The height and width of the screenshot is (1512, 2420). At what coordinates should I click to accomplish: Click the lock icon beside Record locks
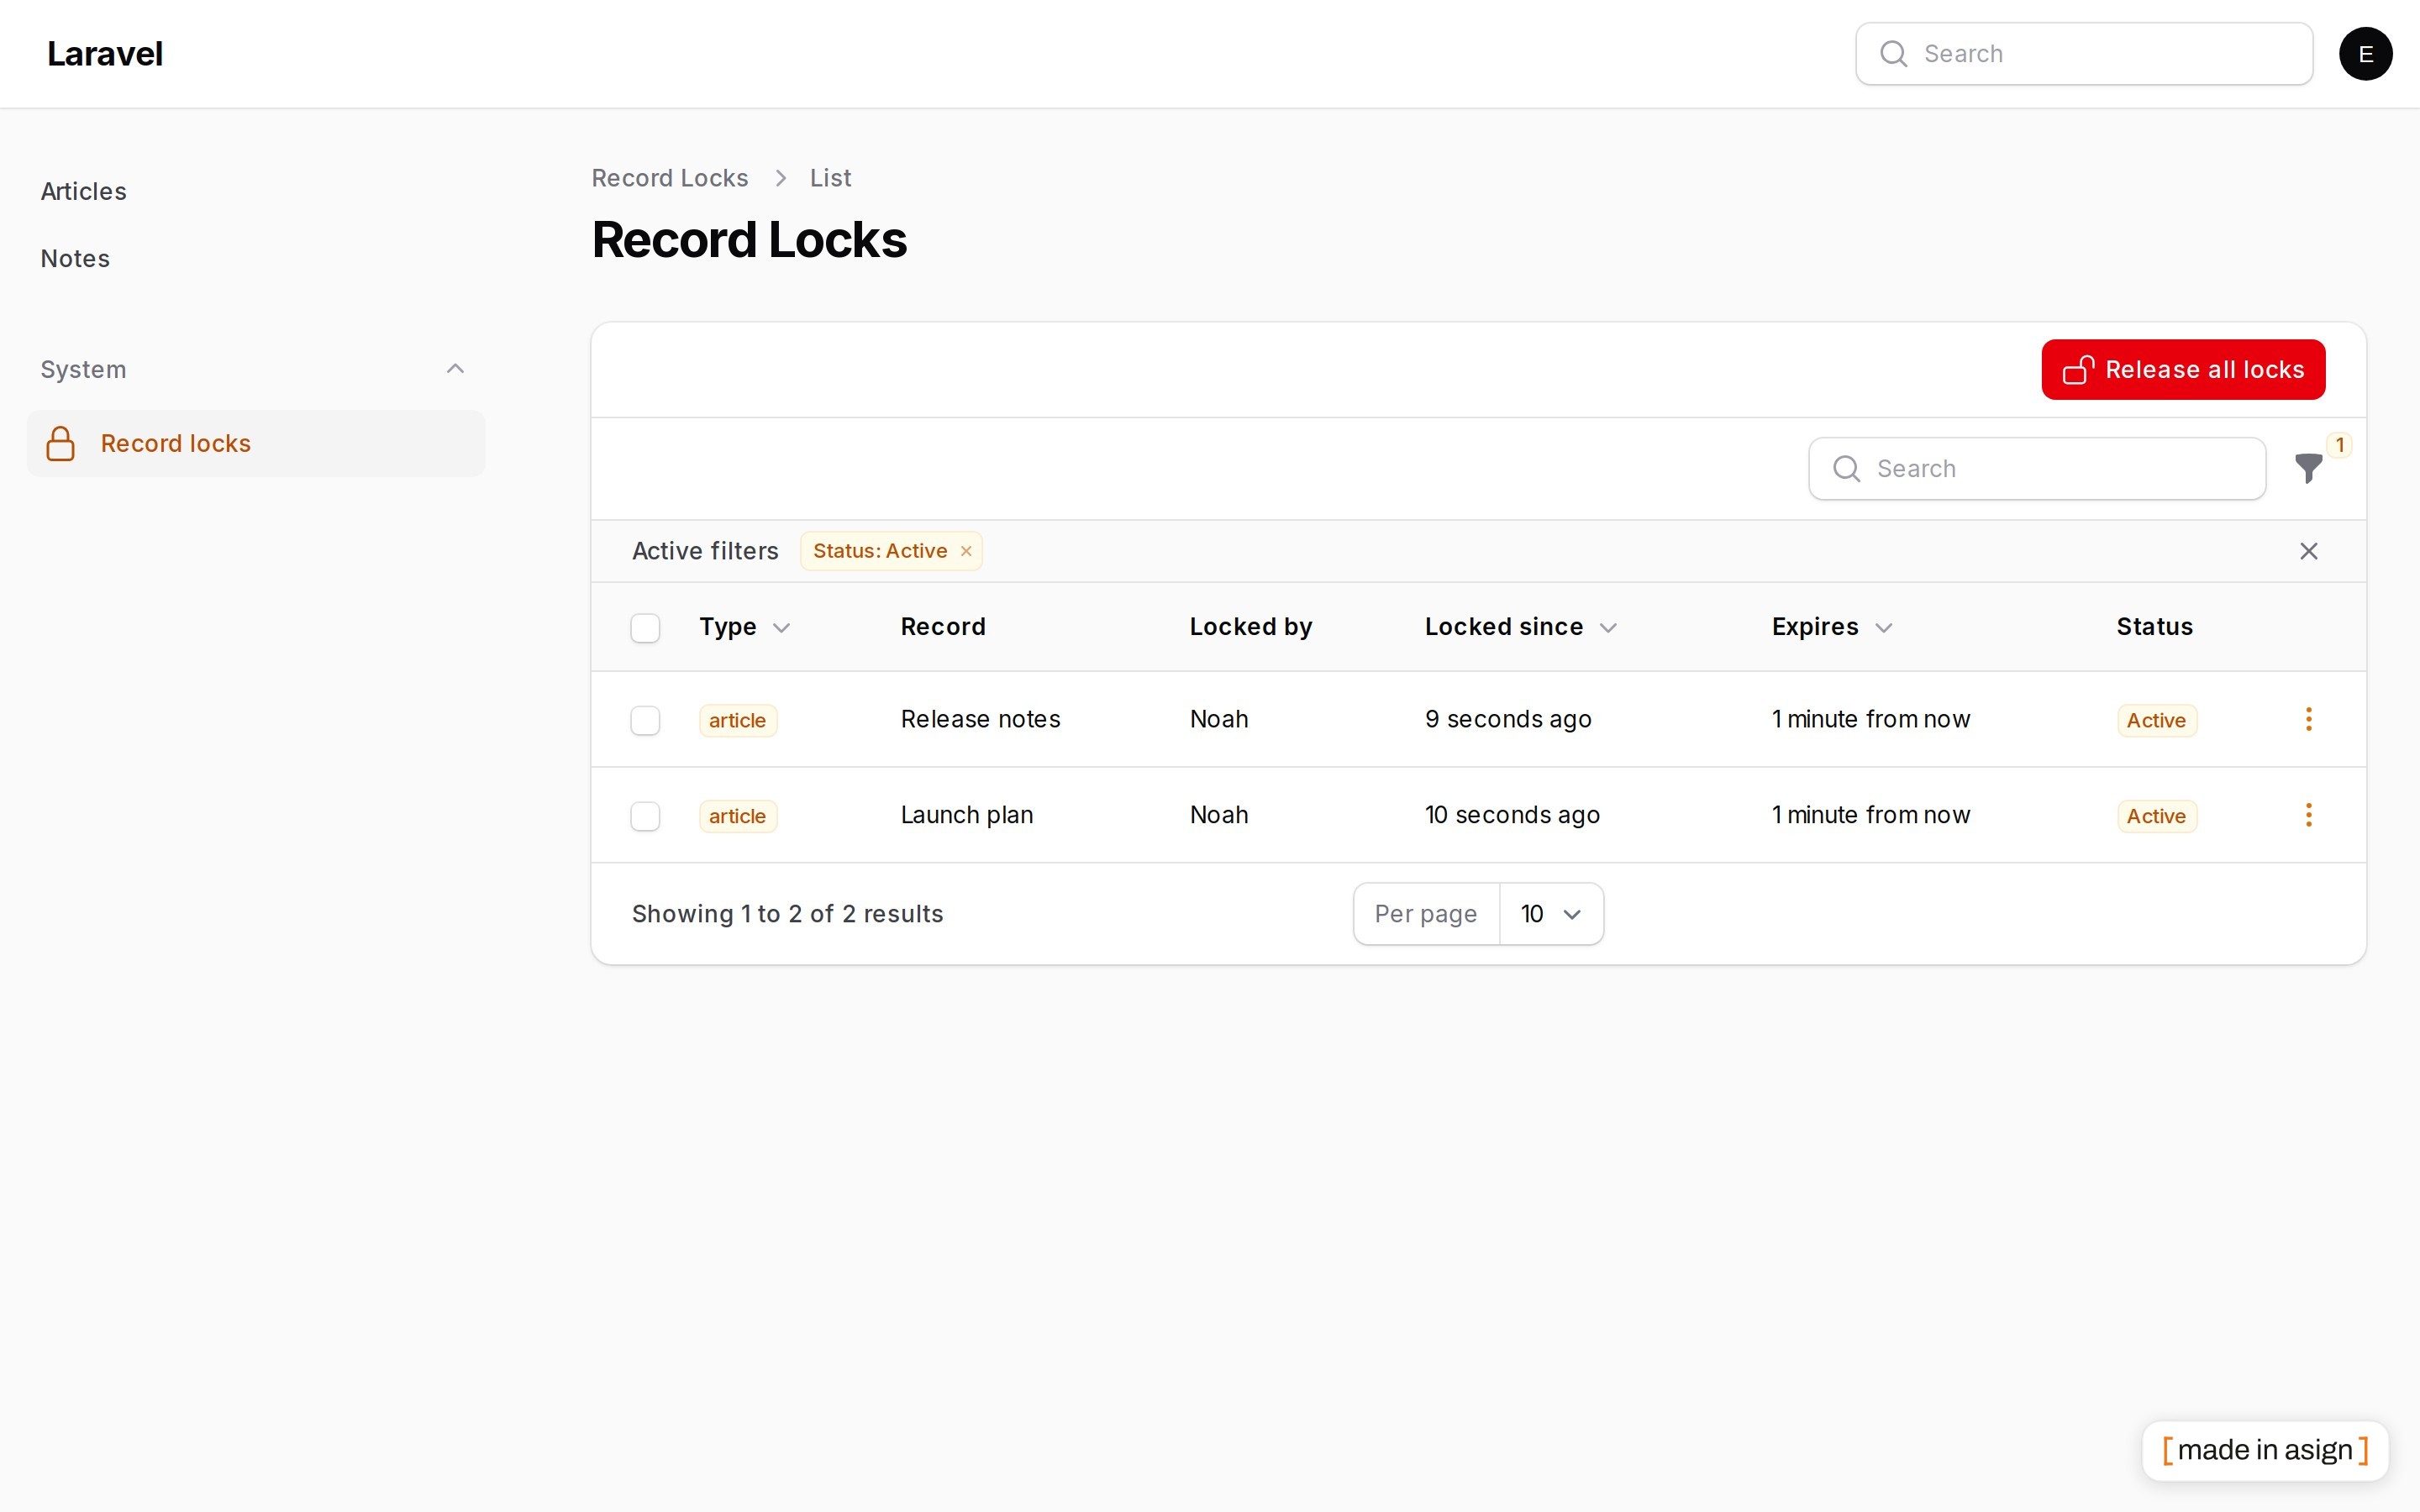[x=61, y=443]
